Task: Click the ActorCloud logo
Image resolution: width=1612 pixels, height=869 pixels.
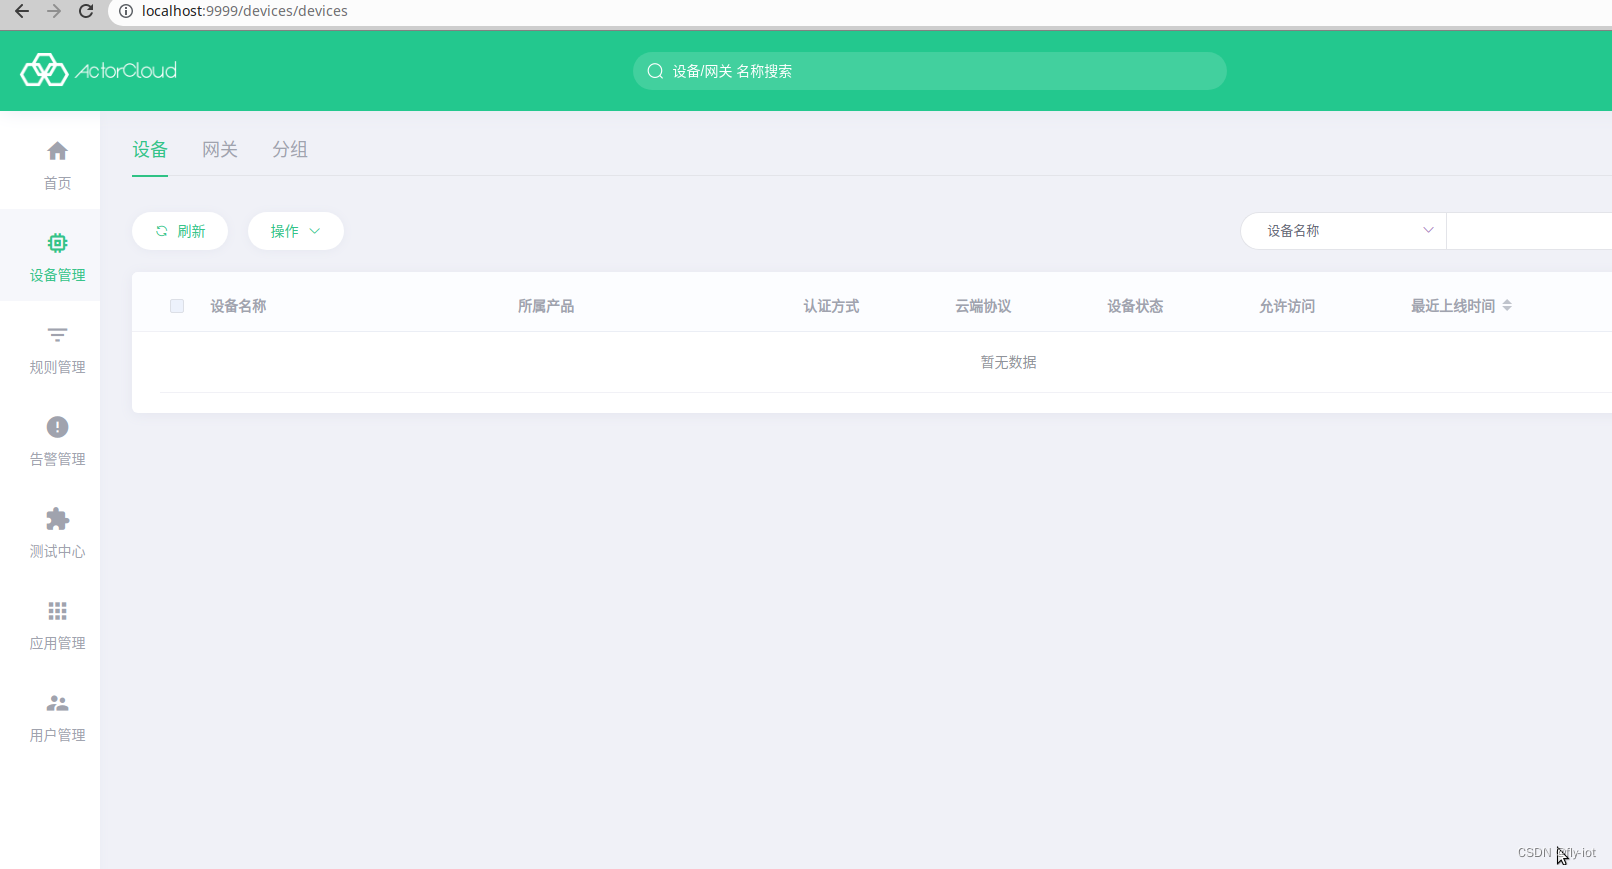Action: 99,70
